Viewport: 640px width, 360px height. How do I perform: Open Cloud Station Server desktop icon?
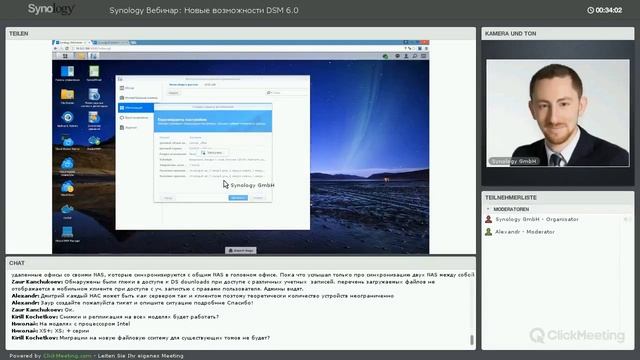point(67,142)
